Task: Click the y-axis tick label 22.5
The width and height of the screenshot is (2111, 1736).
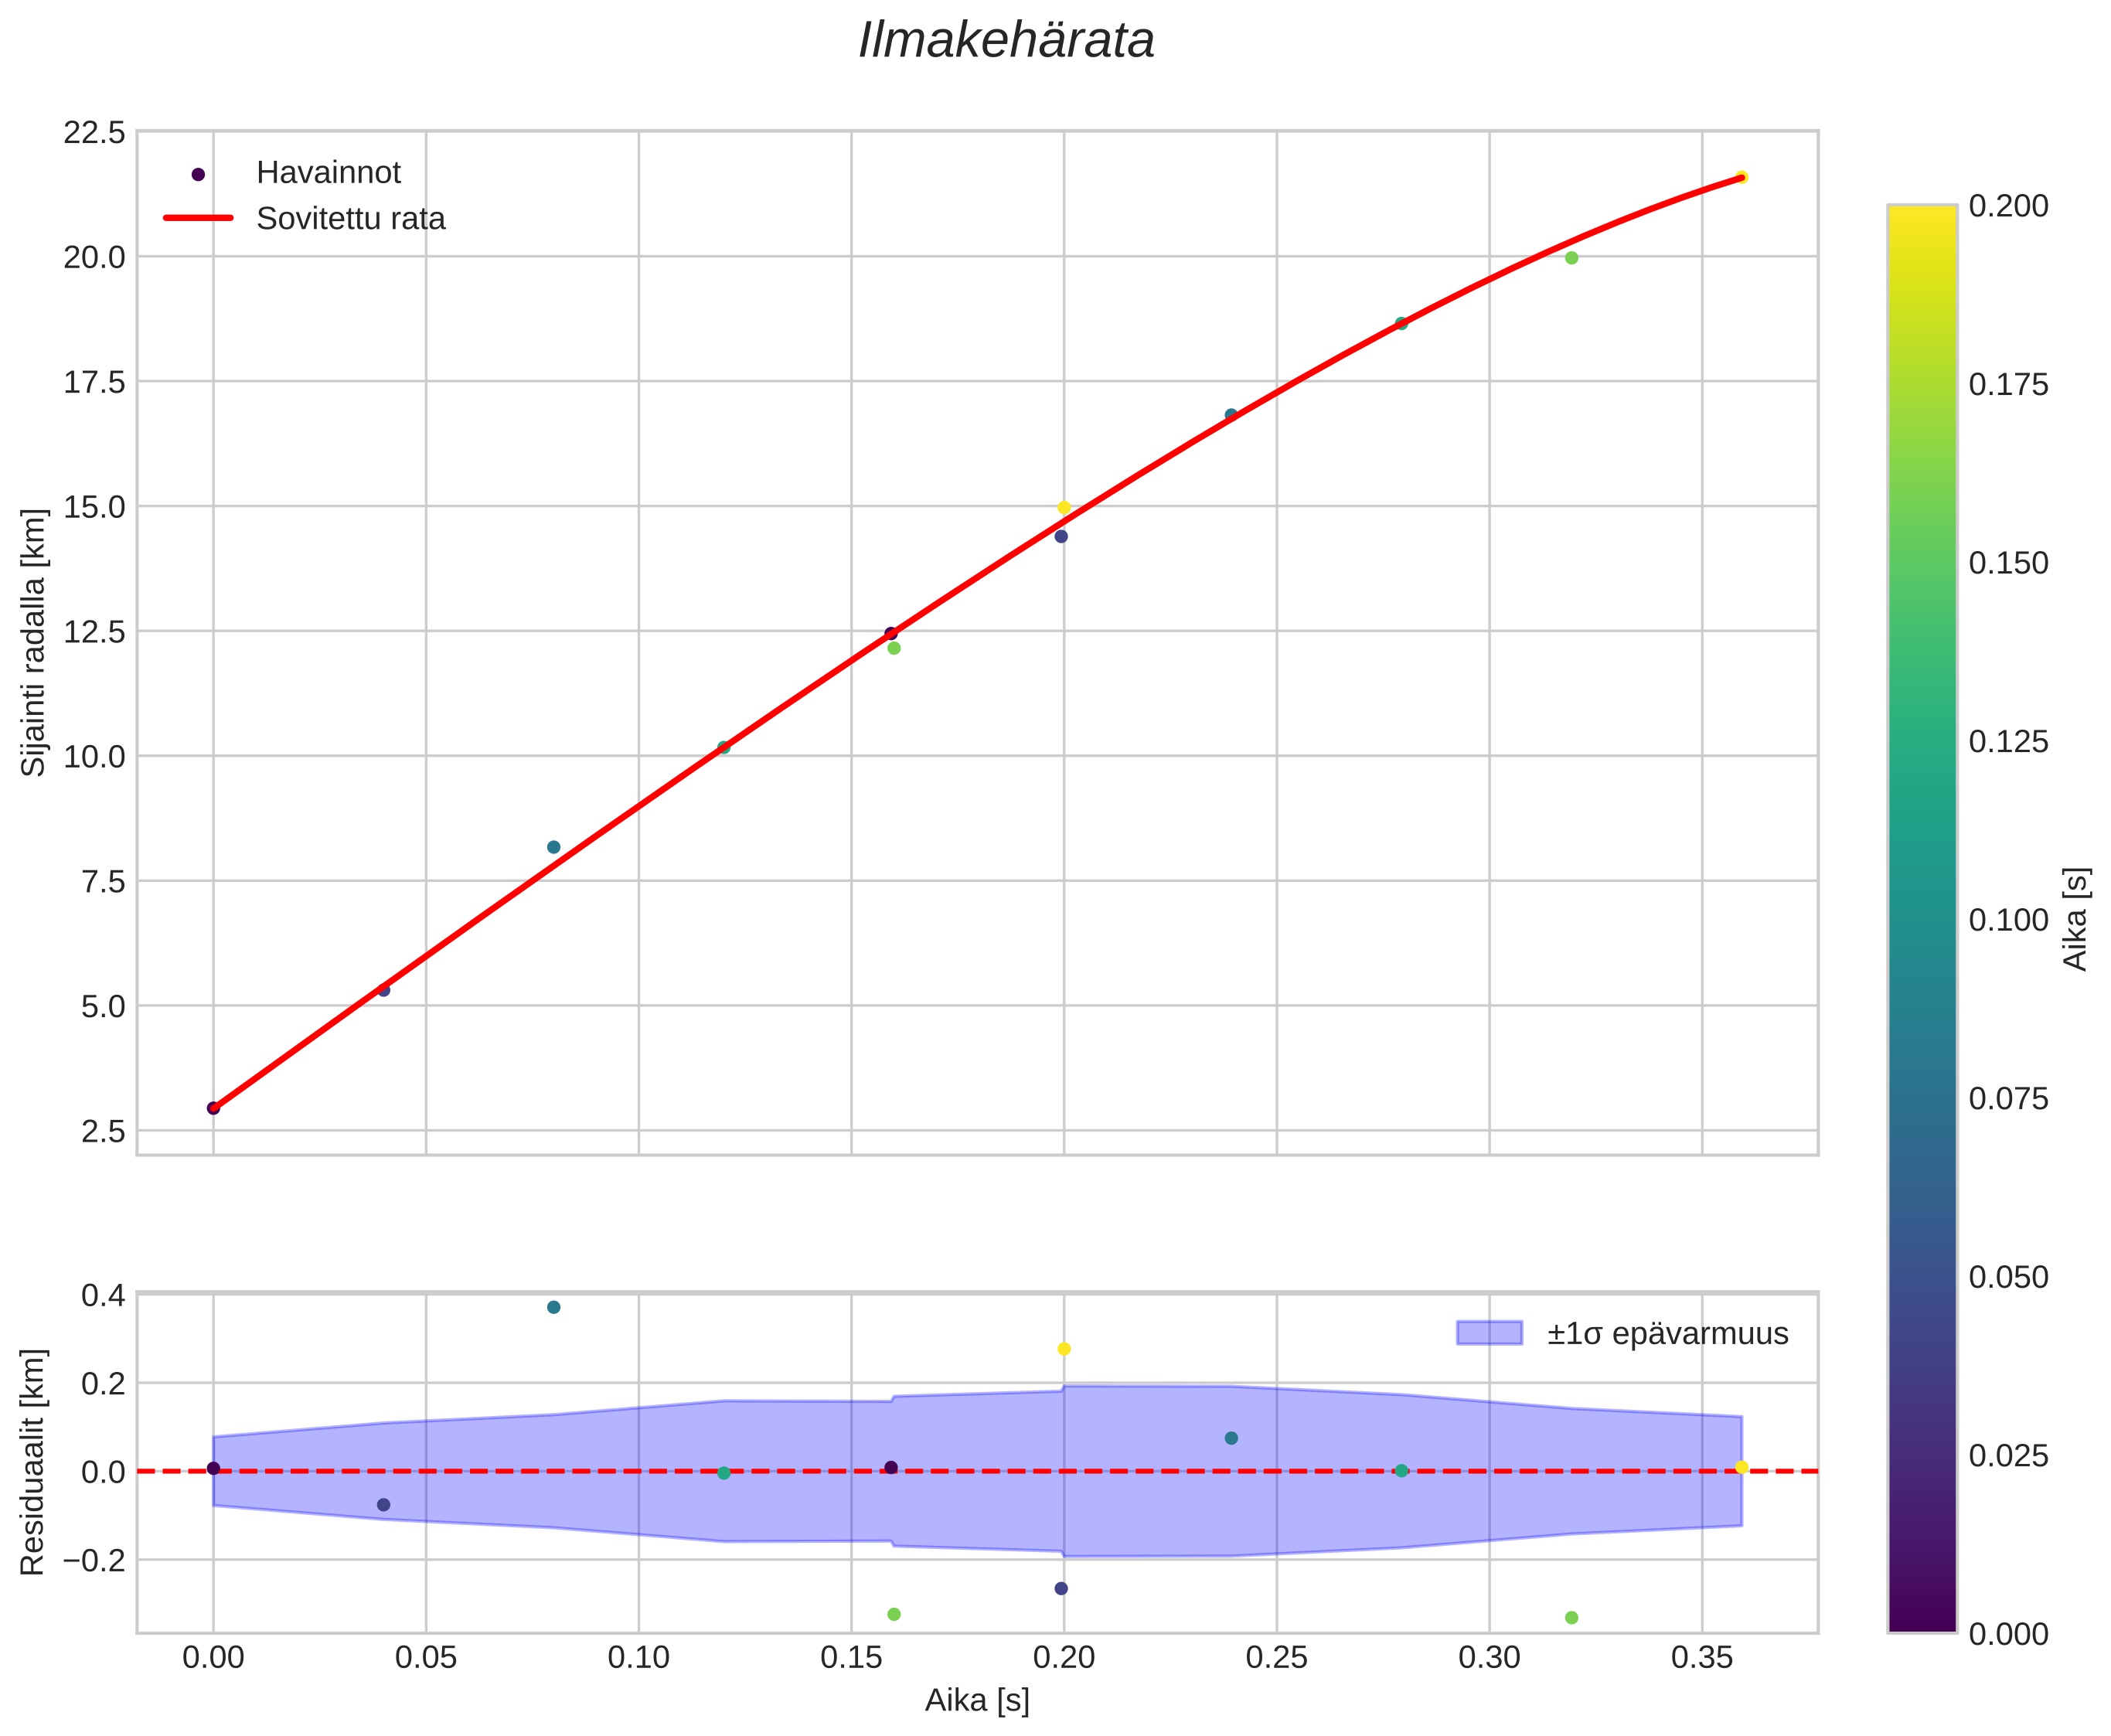Action: tap(95, 132)
